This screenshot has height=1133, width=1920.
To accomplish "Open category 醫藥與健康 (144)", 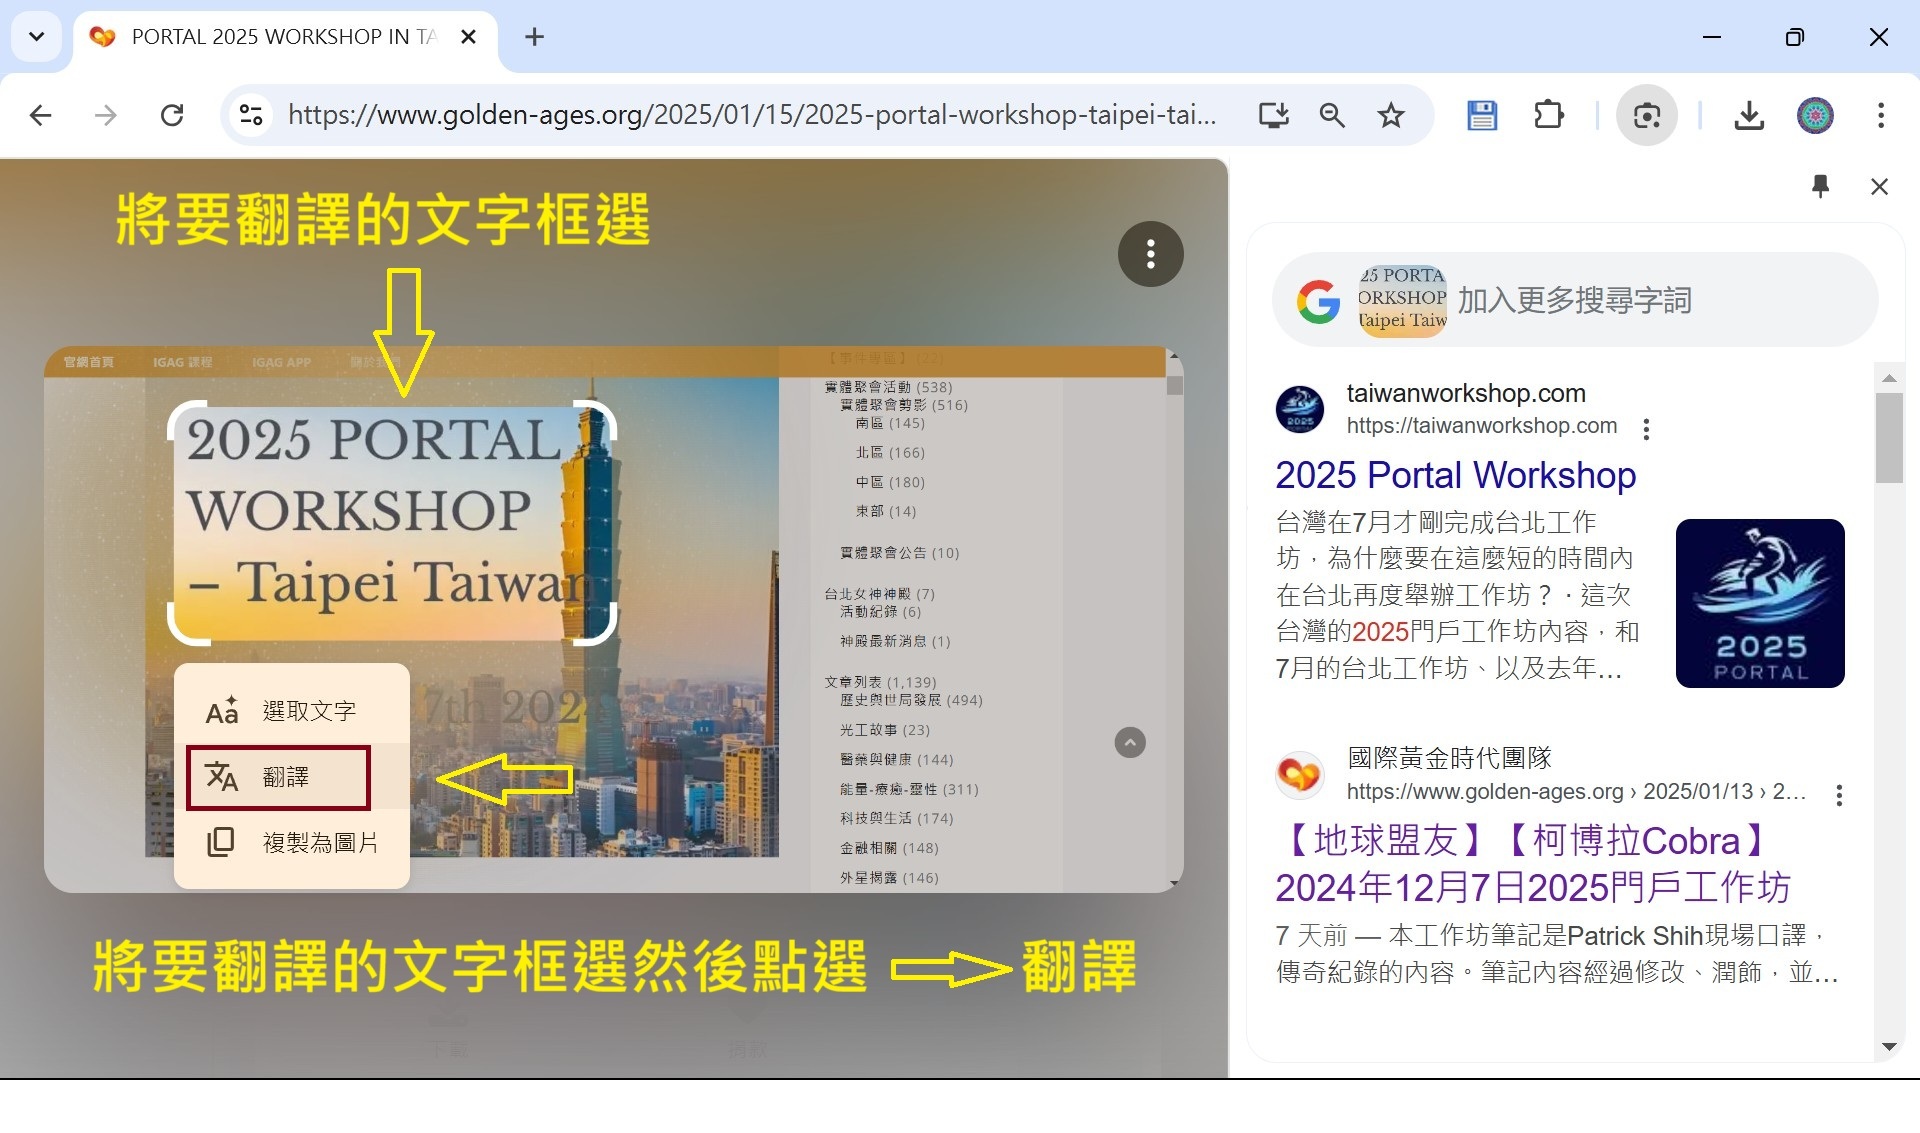I will point(897,760).
